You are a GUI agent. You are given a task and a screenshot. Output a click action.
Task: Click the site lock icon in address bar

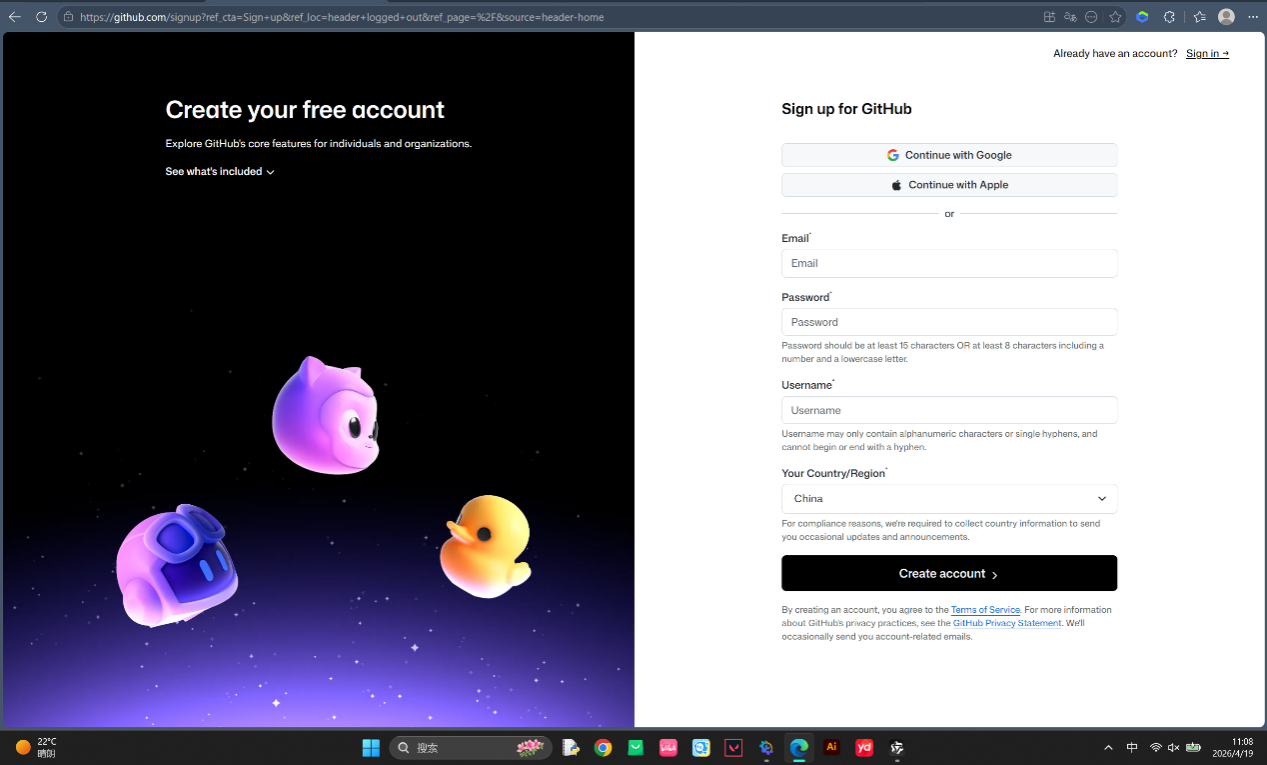[x=69, y=17]
